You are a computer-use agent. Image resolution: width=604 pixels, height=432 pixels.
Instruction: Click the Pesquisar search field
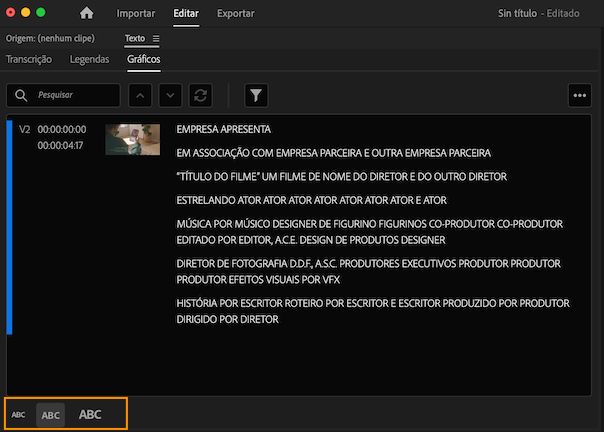(63, 95)
